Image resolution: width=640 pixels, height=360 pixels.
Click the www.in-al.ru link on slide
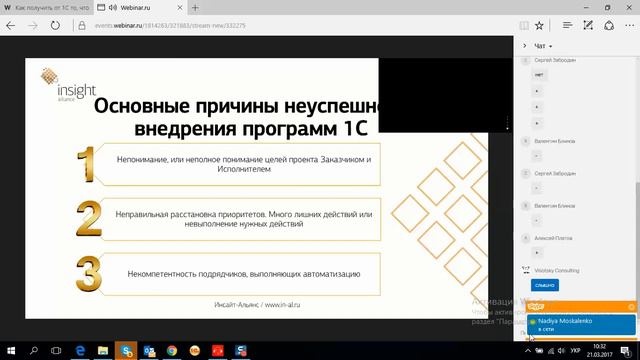point(282,304)
